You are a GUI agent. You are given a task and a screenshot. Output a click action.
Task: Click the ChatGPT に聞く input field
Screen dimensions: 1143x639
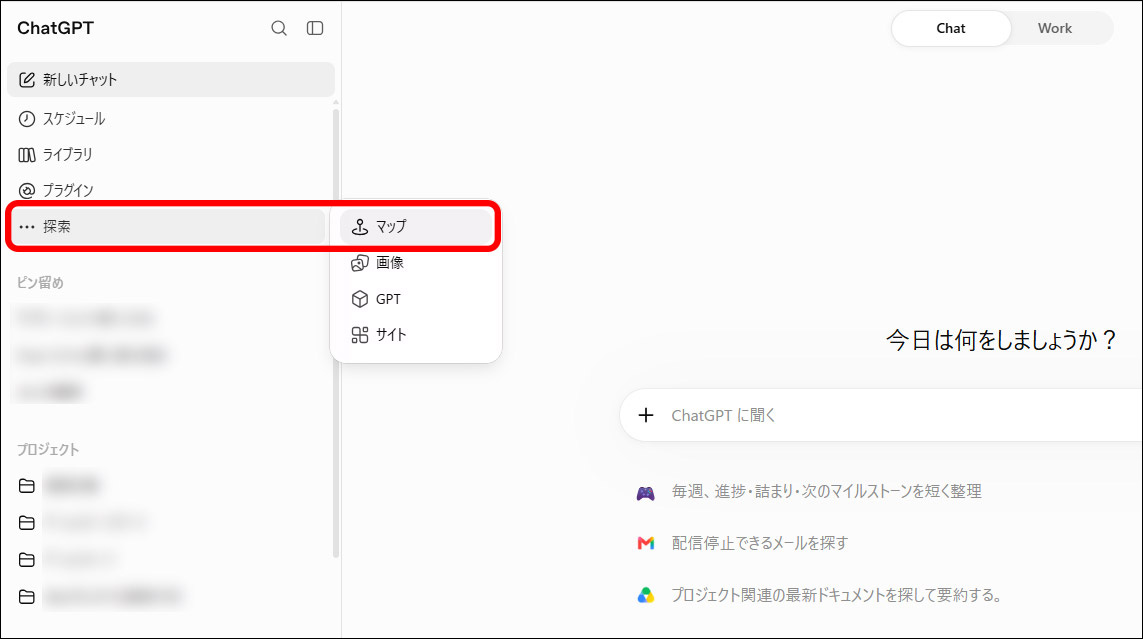tap(881, 415)
